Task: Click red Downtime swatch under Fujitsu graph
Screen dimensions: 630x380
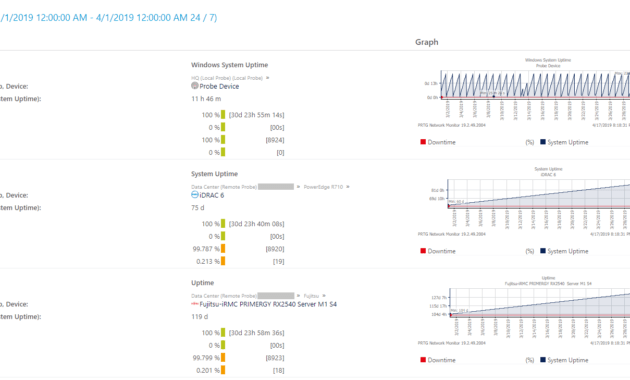Action: click(x=423, y=360)
